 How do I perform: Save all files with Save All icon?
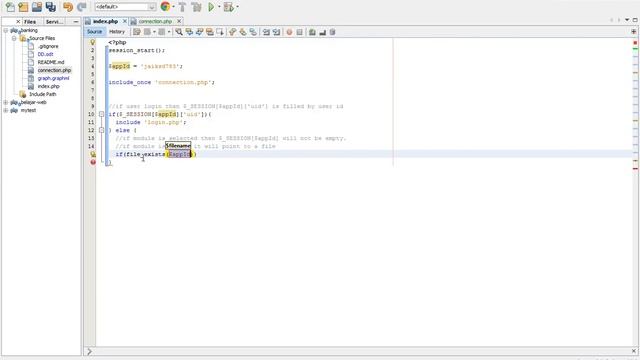(x=51, y=7)
